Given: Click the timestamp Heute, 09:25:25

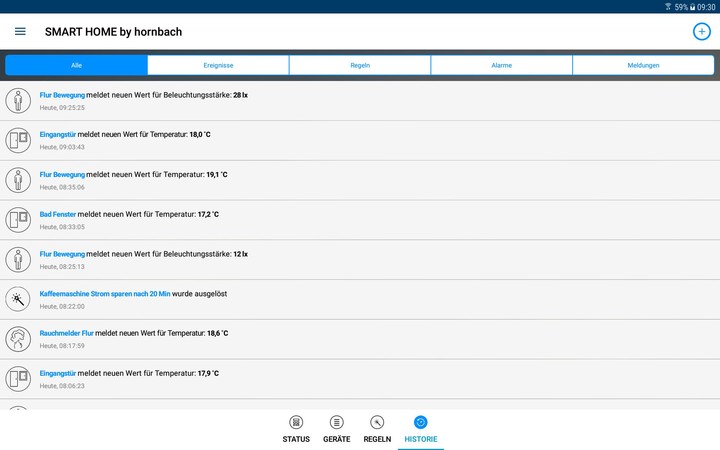Looking at the screenshot, I should point(62,108).
